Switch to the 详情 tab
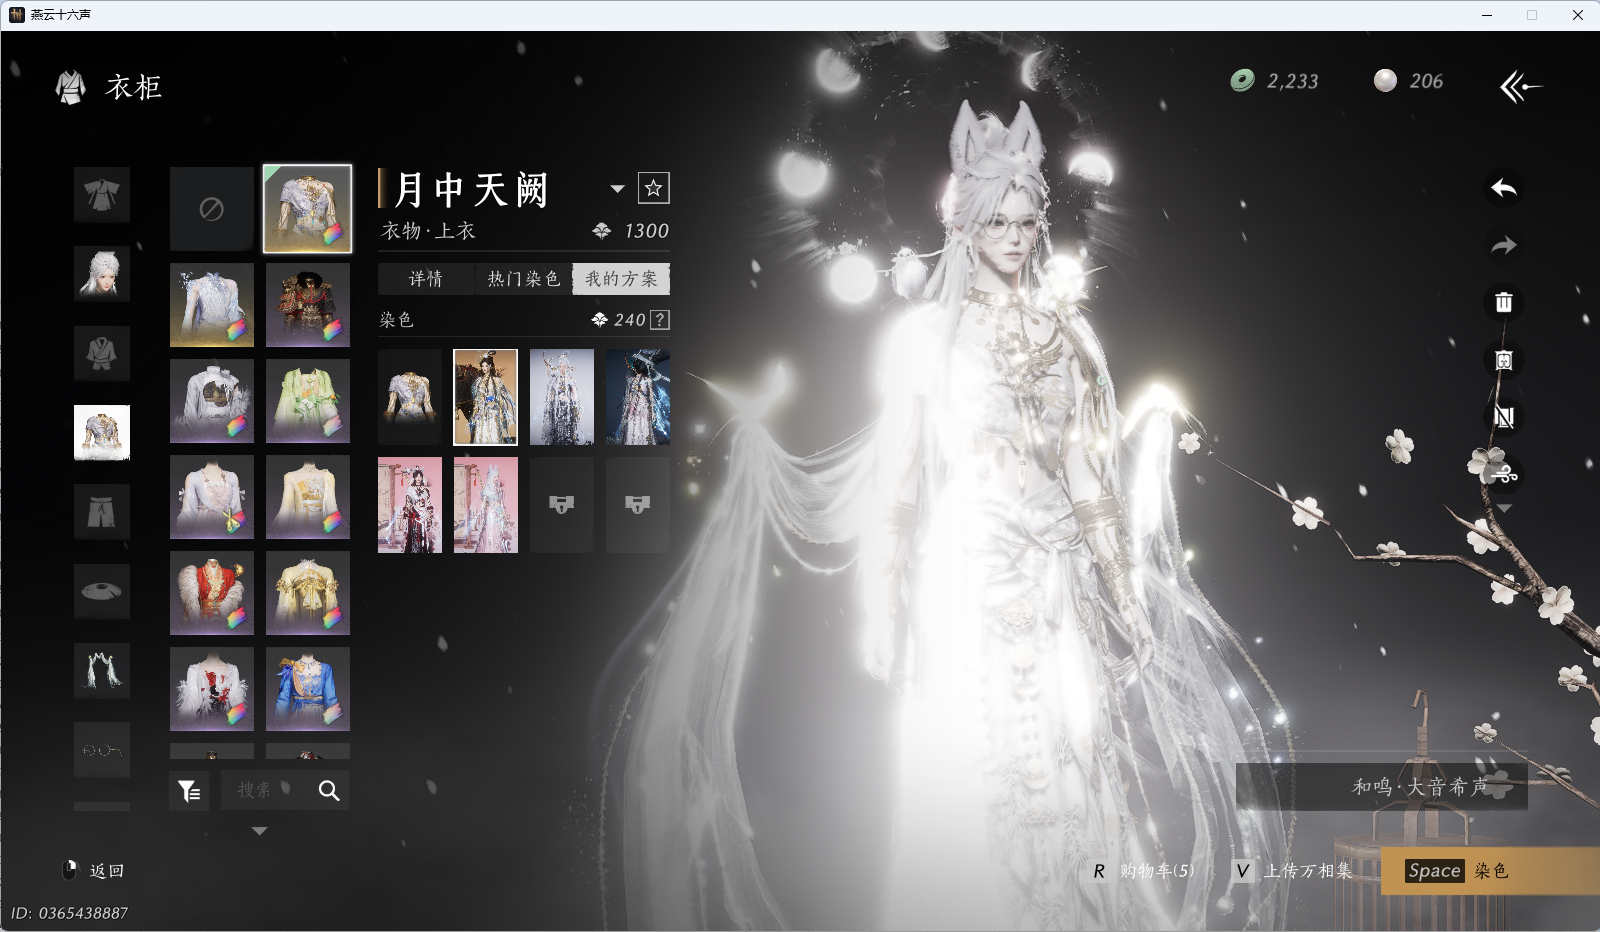Screen dimensions: 1600x932 (426, 279)
